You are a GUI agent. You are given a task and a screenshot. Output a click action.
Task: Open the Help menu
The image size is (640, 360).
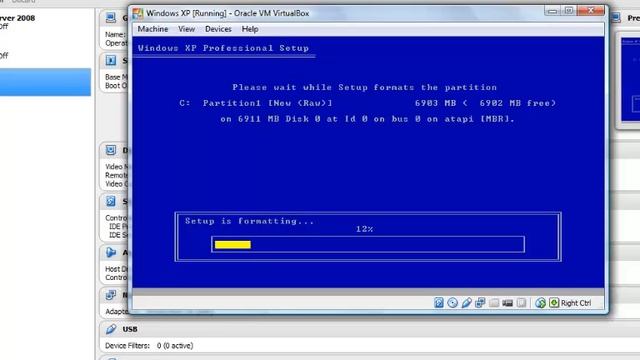[249, 29]
